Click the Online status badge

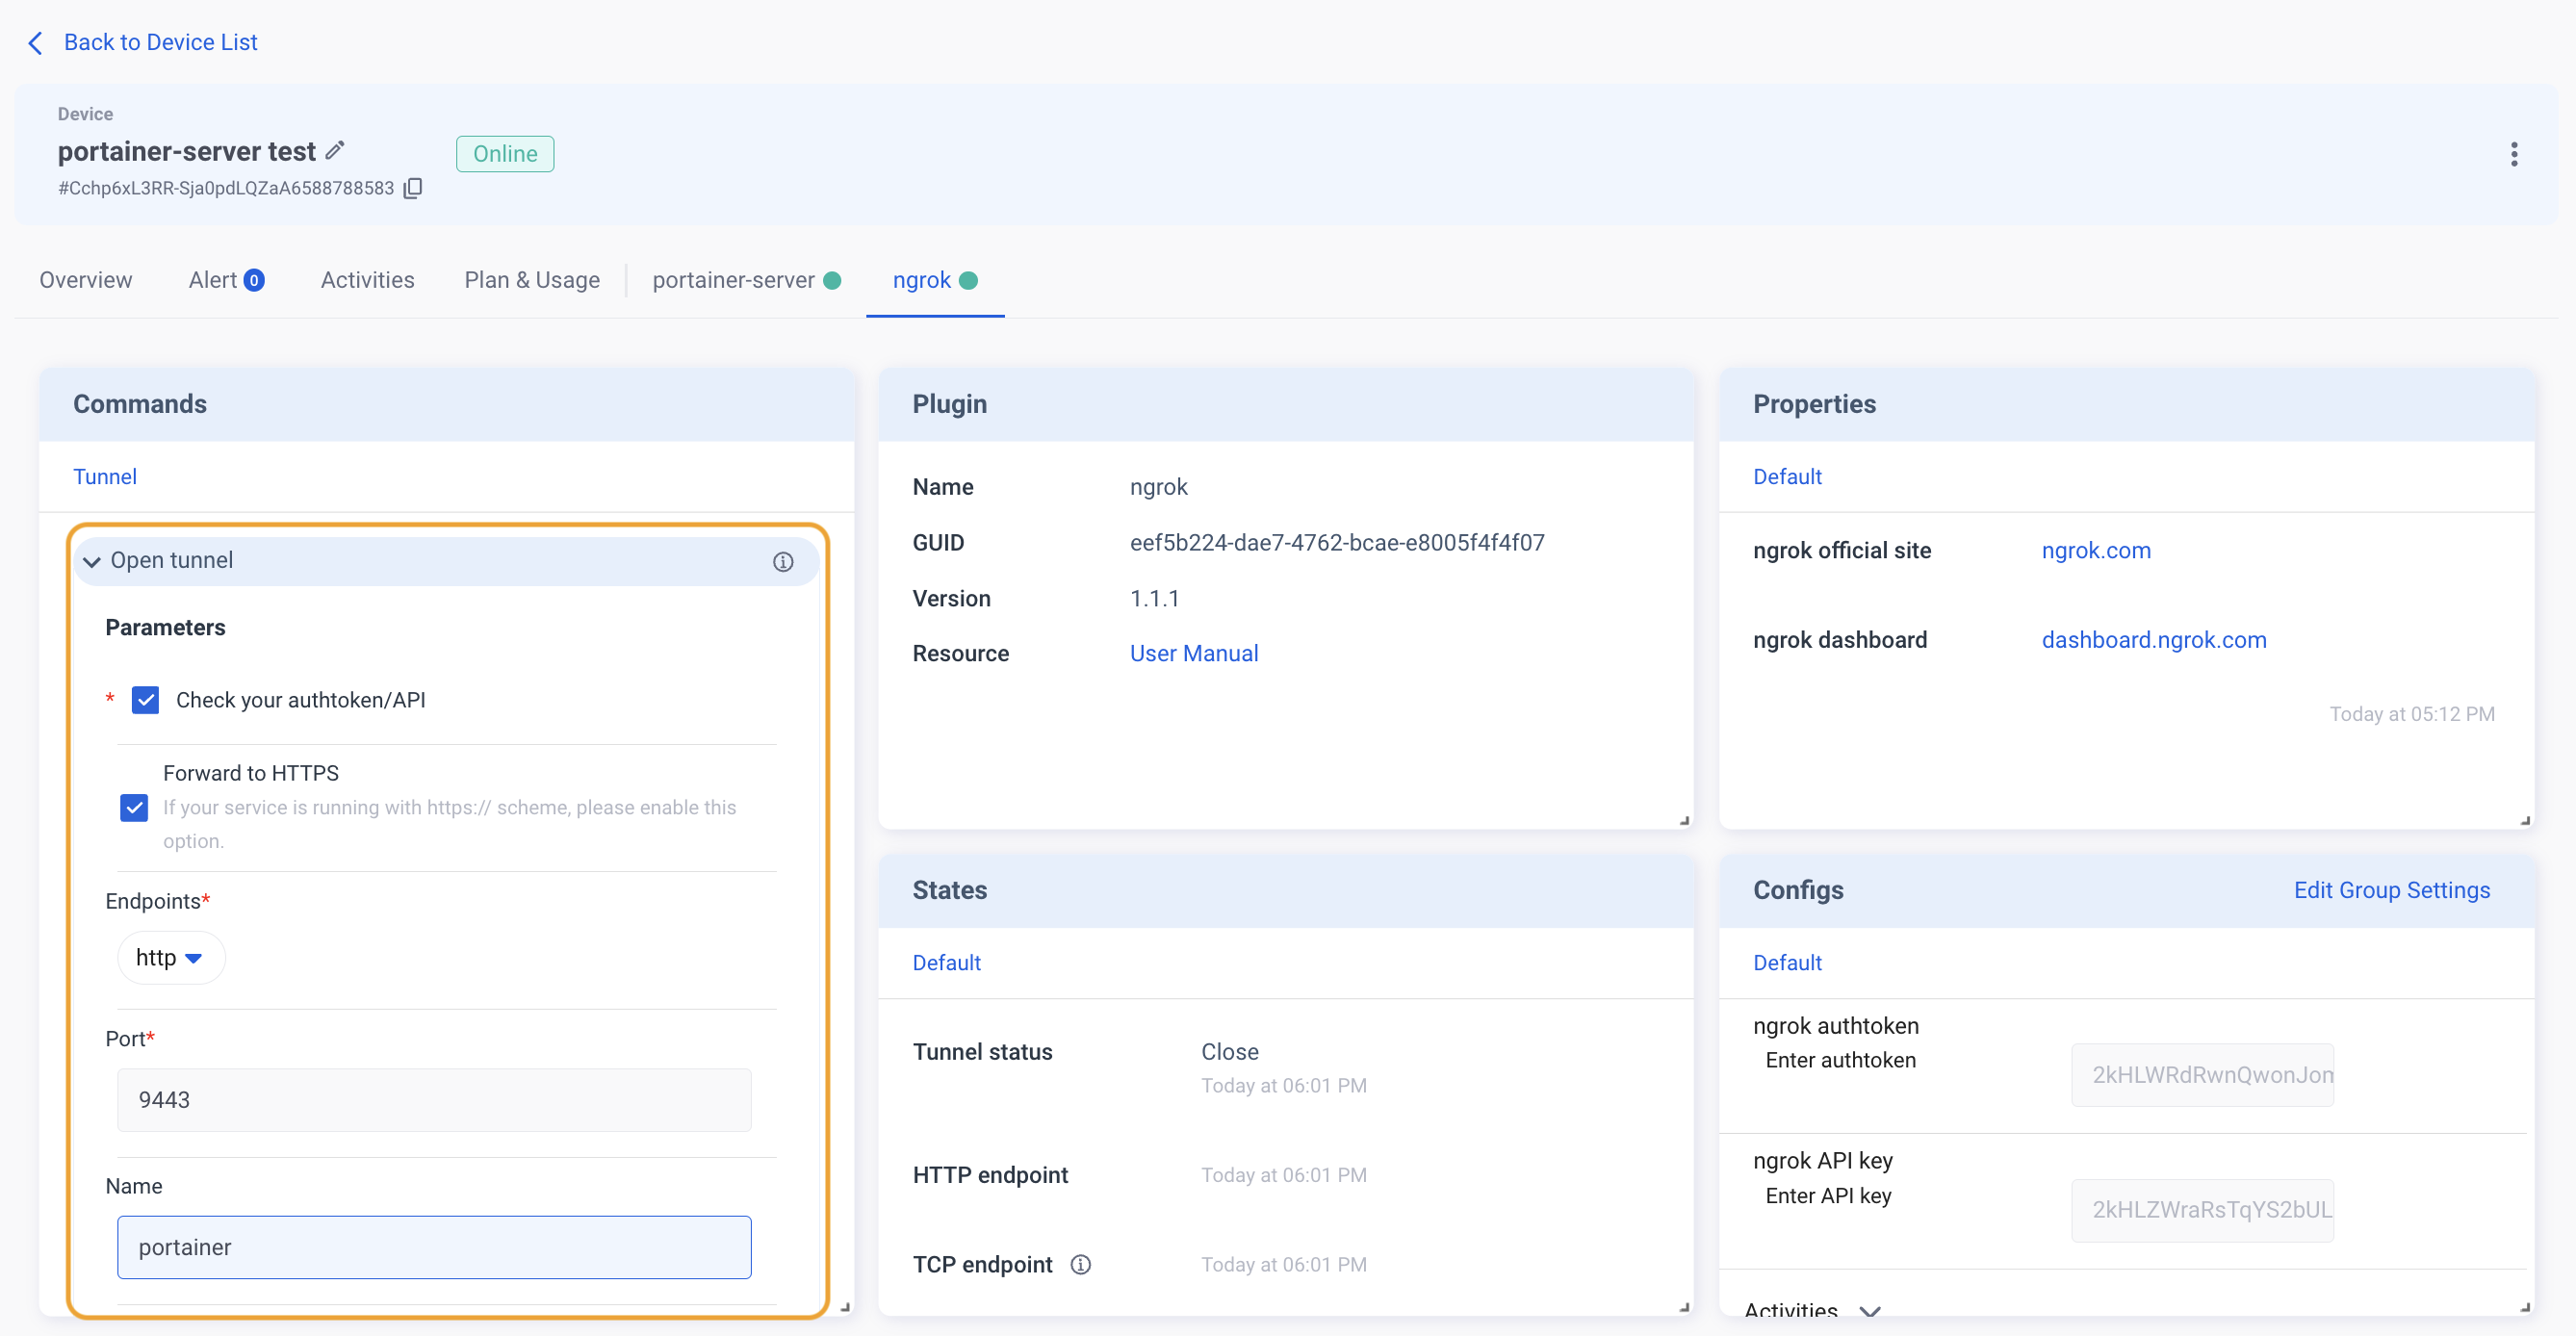(x=505, y=154)
